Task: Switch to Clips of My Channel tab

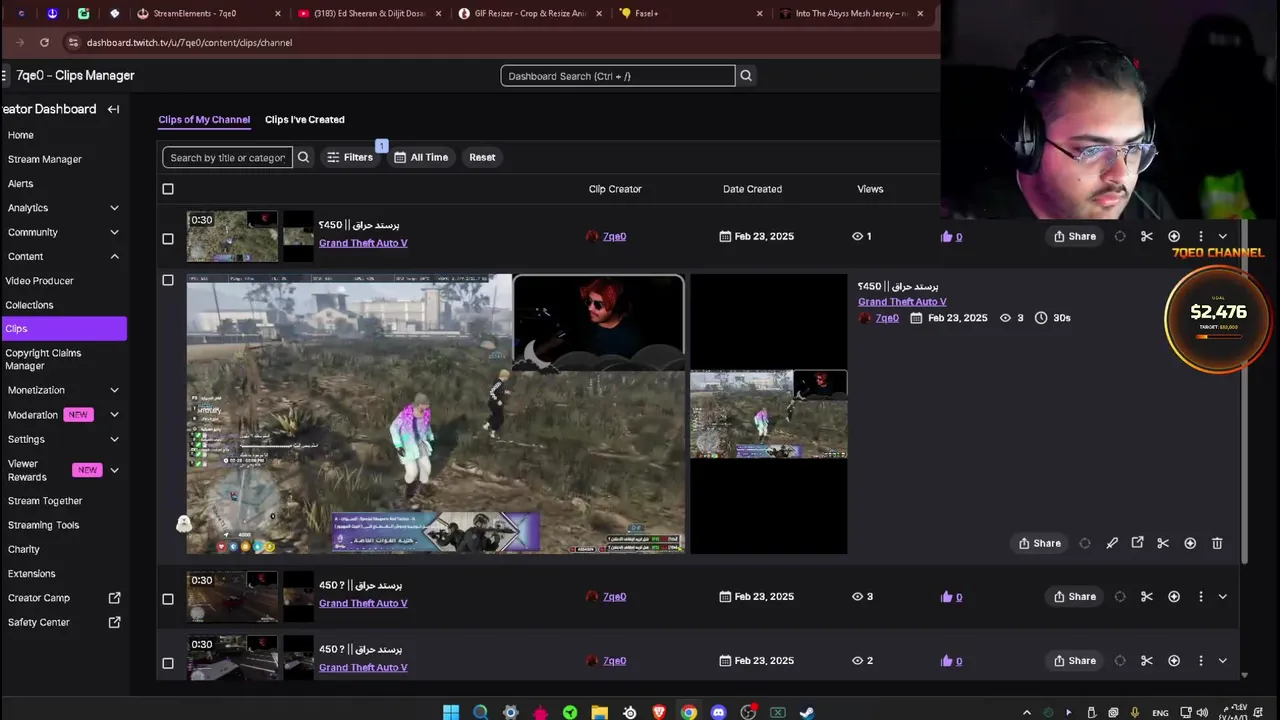Action: [x=204, y=119]
